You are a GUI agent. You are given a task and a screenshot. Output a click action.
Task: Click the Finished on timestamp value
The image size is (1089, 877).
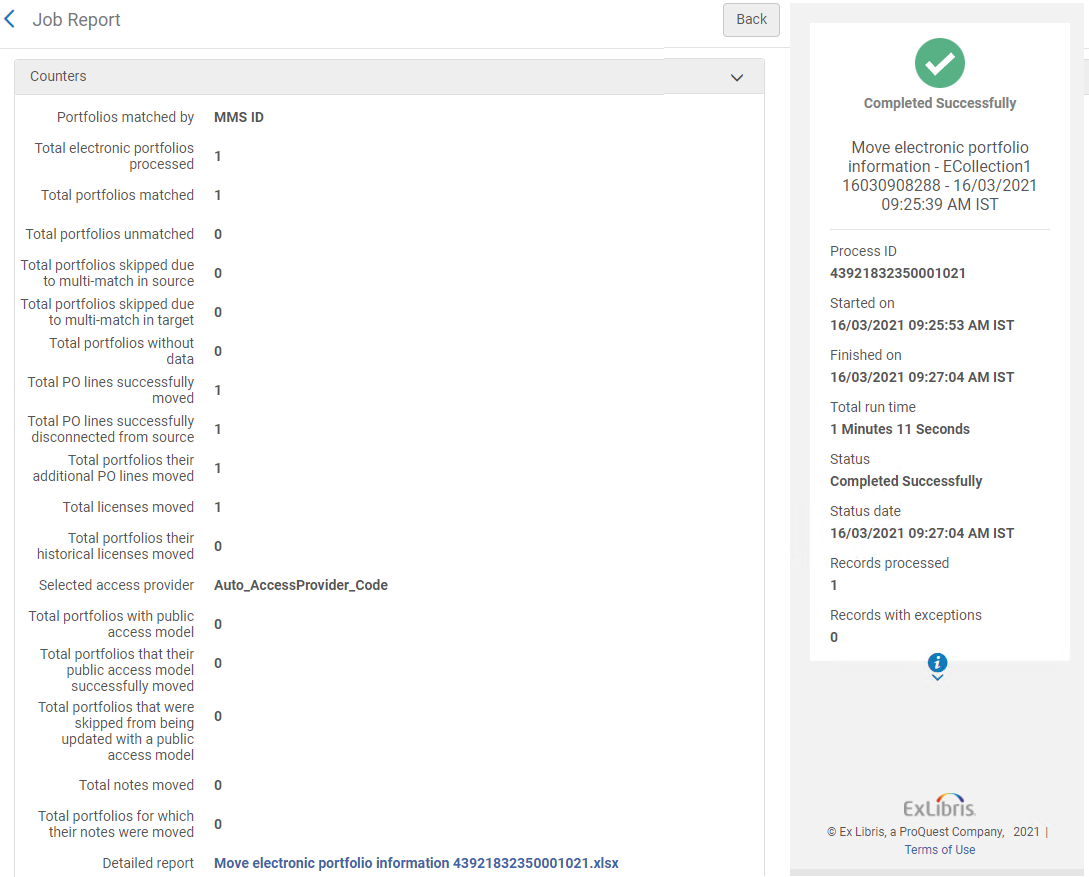pyautogui.click(x=922, y=377)
